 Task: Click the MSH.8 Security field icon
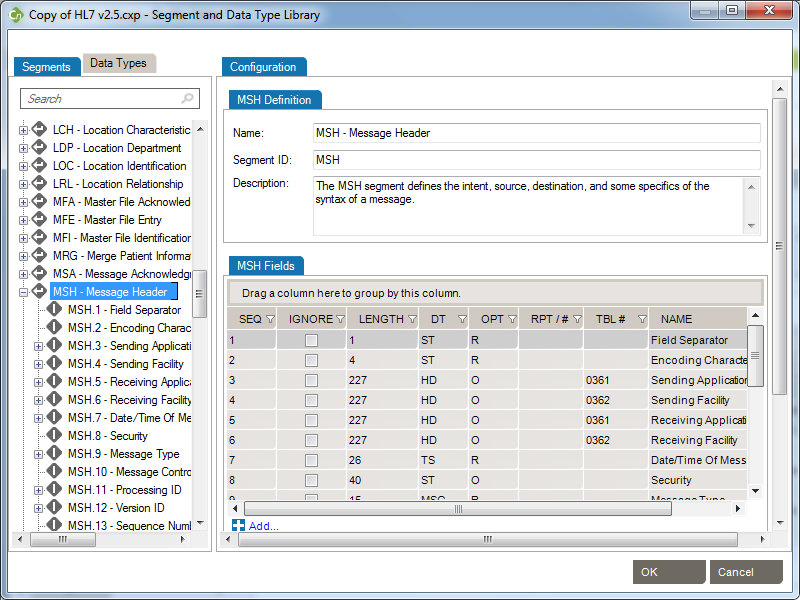pyautogui.click(x=54, y=435)
